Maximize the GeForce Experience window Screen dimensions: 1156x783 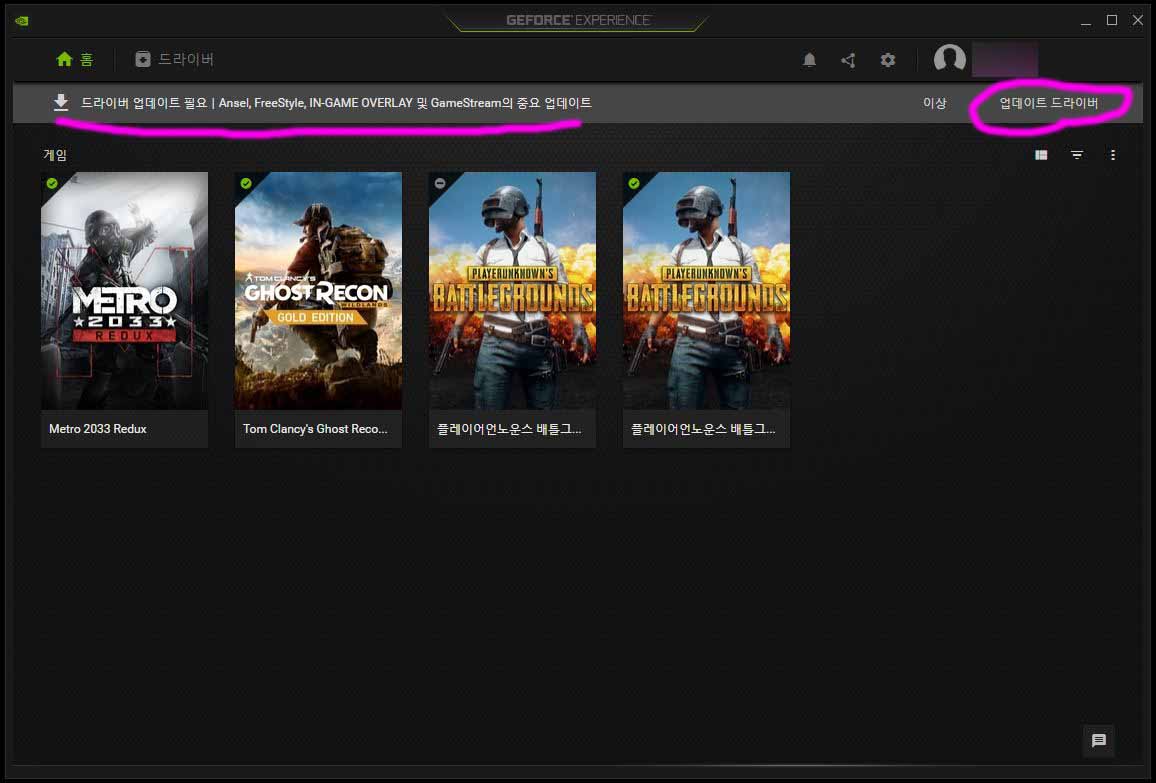[x=1112, y=21]
